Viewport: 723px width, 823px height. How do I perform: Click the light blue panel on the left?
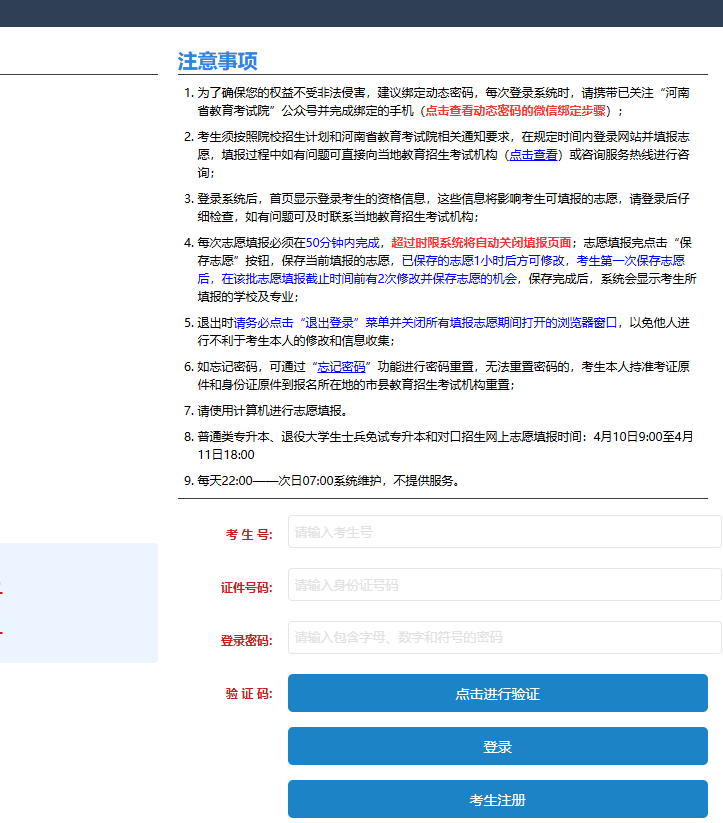point(78,602)
